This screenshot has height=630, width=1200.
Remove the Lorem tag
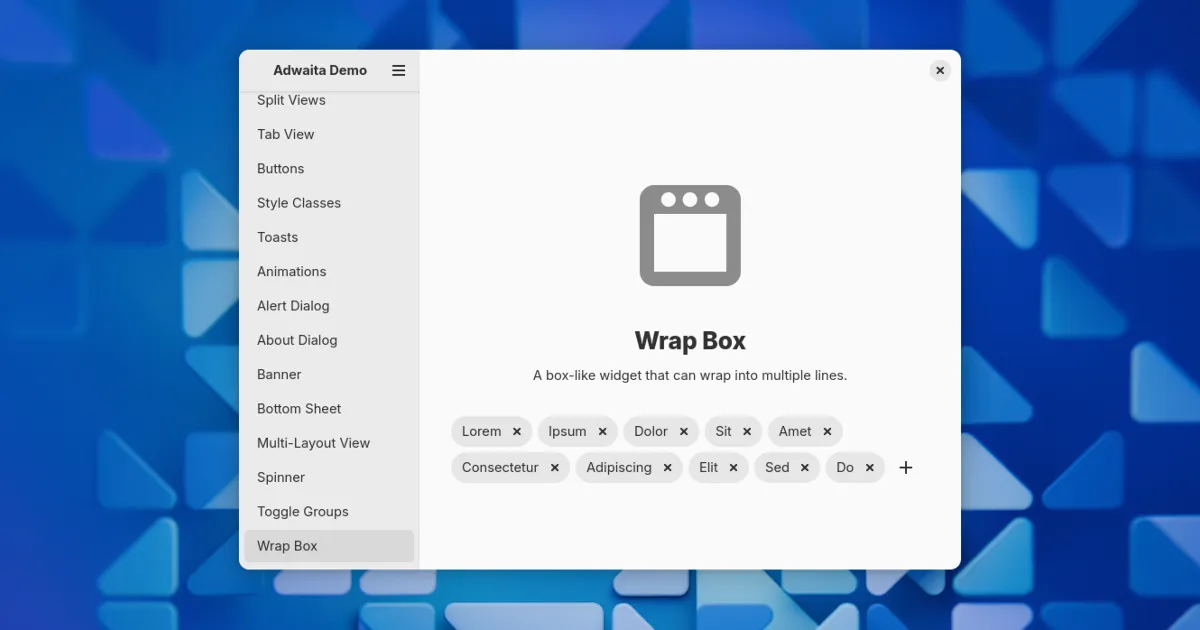517,432
